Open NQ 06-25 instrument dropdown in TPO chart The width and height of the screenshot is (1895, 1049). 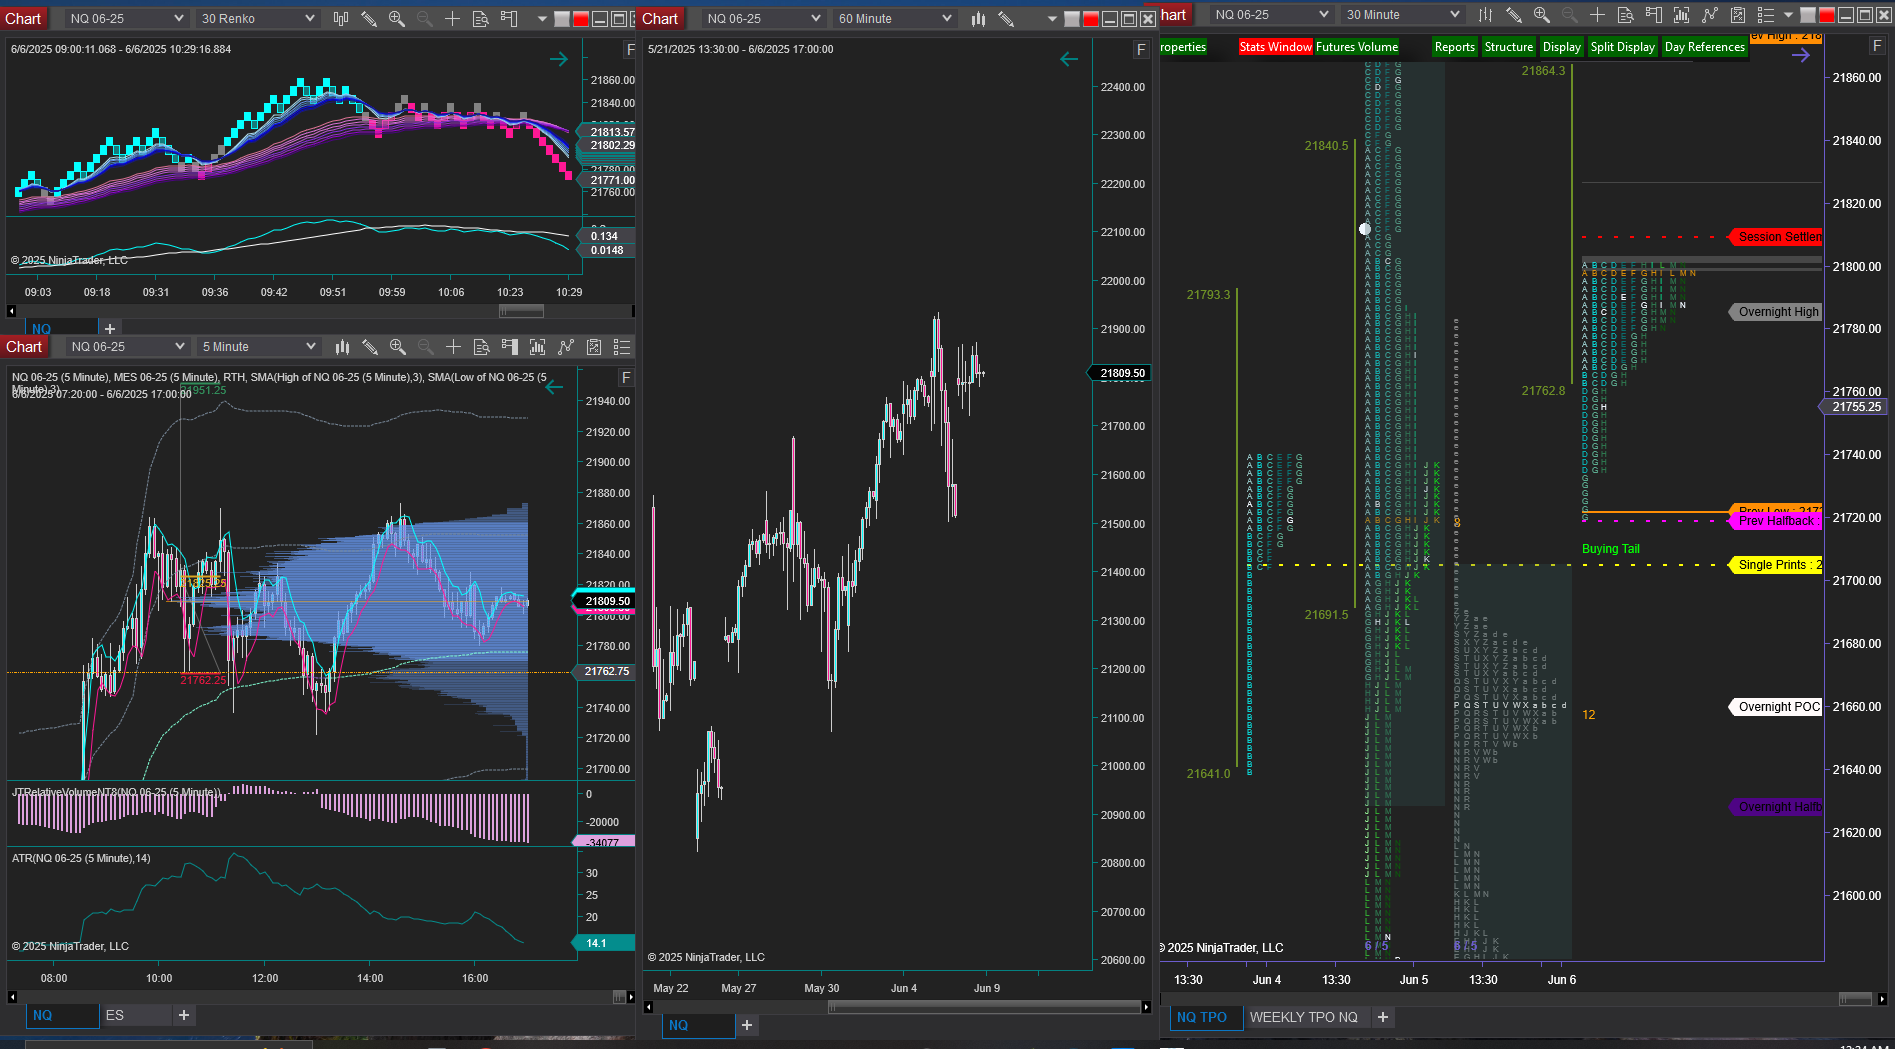(x=1271, y=14)
